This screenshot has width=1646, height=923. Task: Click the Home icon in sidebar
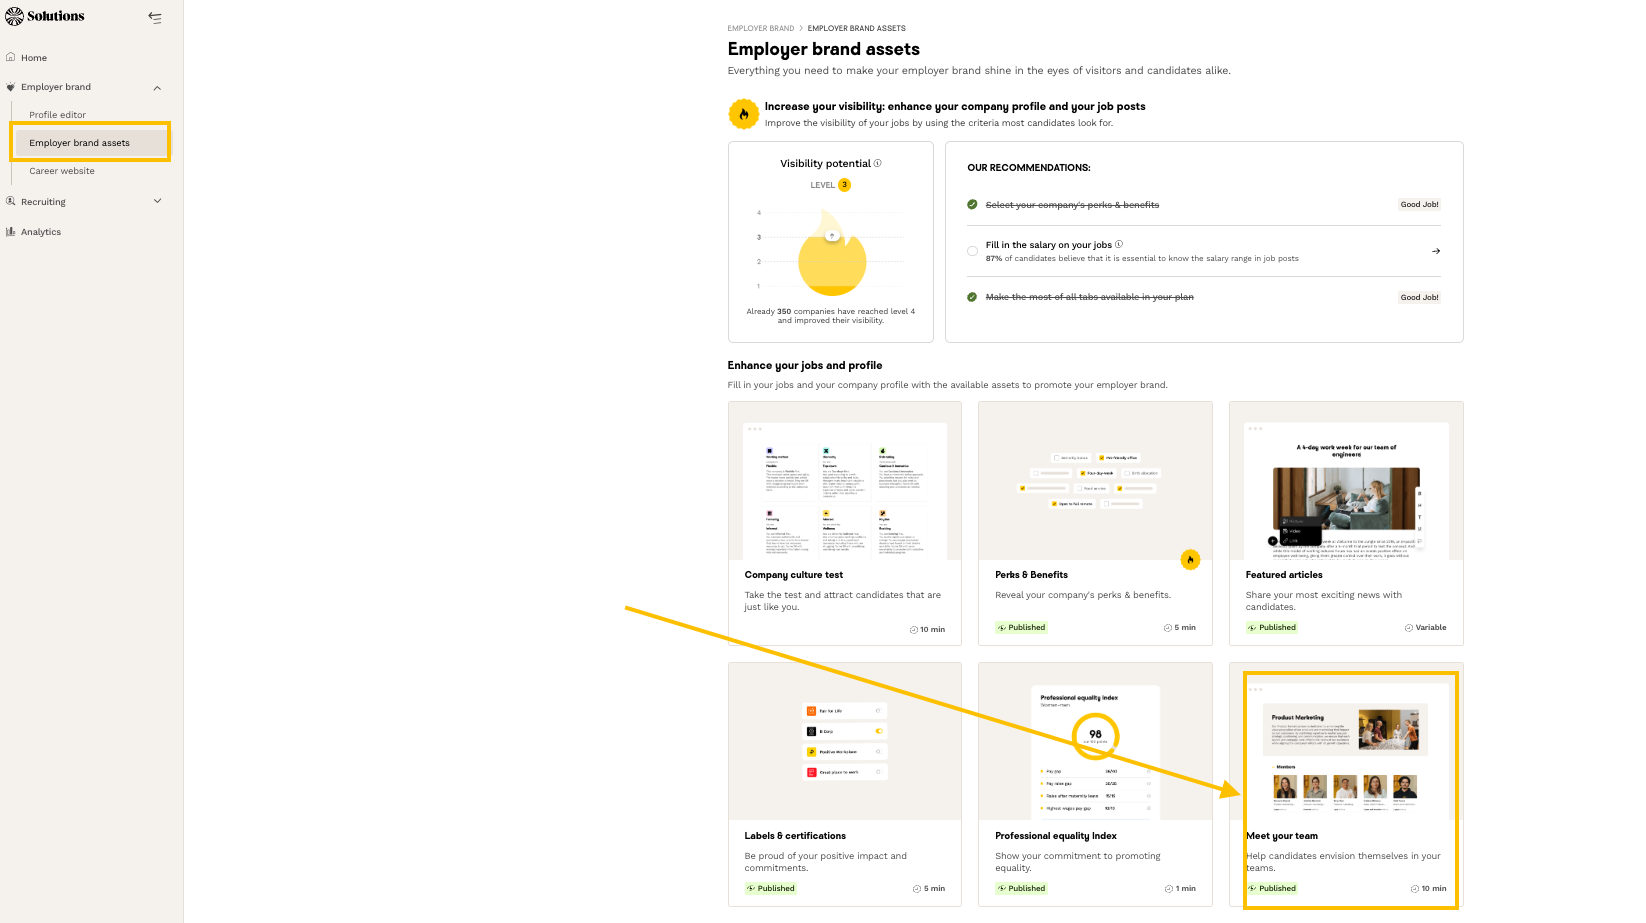point(11,57)
